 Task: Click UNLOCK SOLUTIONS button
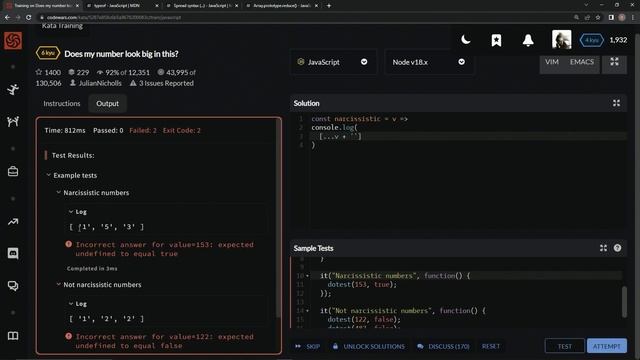pyautogui.click(x=369, y=346)
